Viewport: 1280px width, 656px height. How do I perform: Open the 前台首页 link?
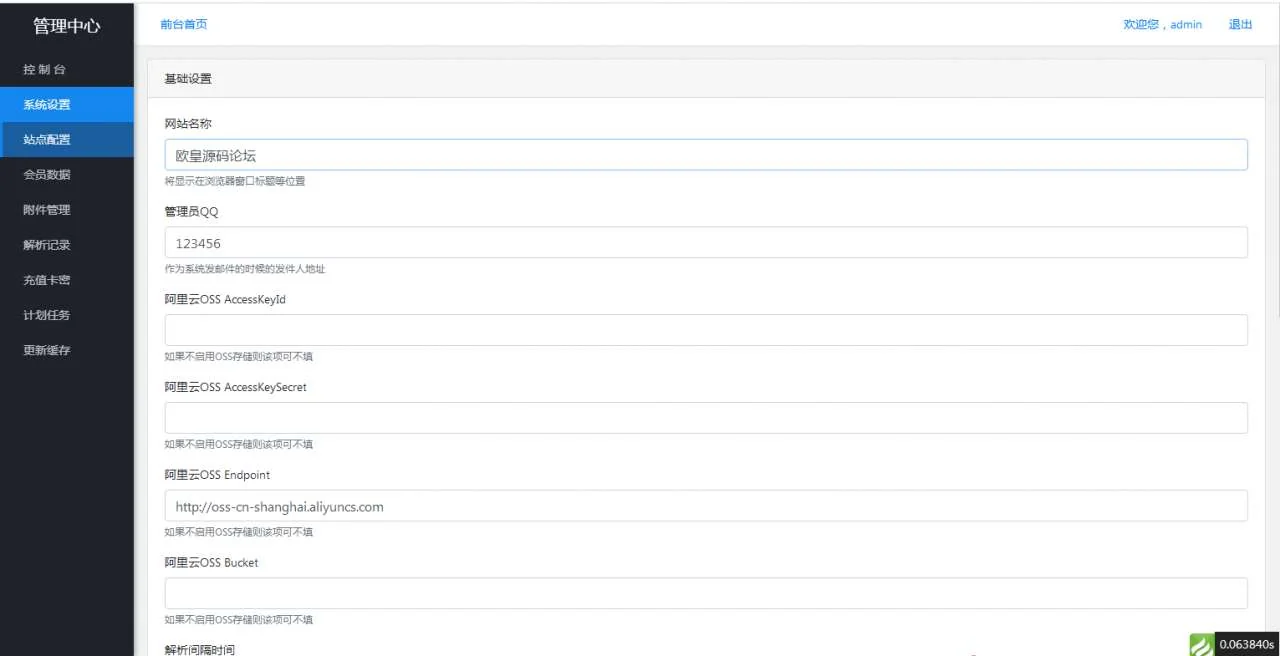click(x=184, y=24)
